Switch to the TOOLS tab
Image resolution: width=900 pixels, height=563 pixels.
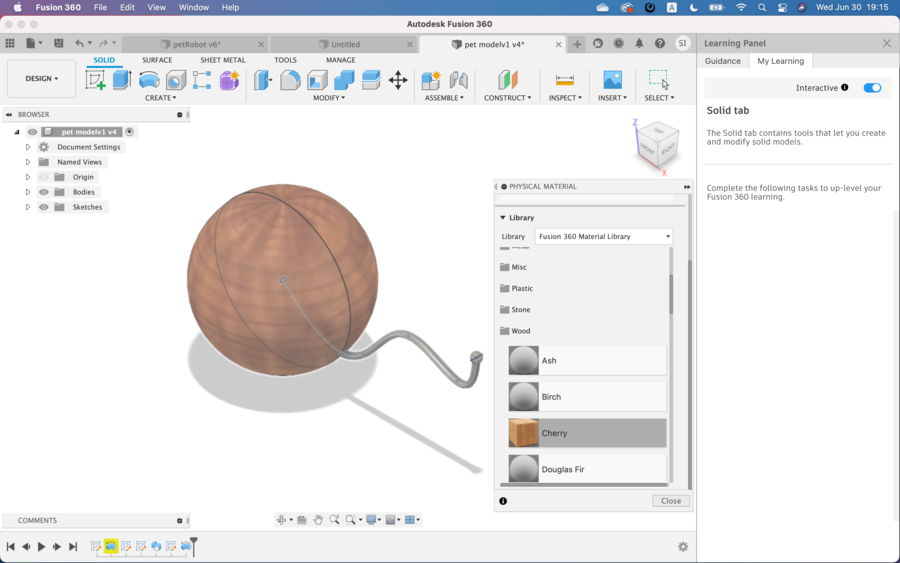(x=285, y=60)
